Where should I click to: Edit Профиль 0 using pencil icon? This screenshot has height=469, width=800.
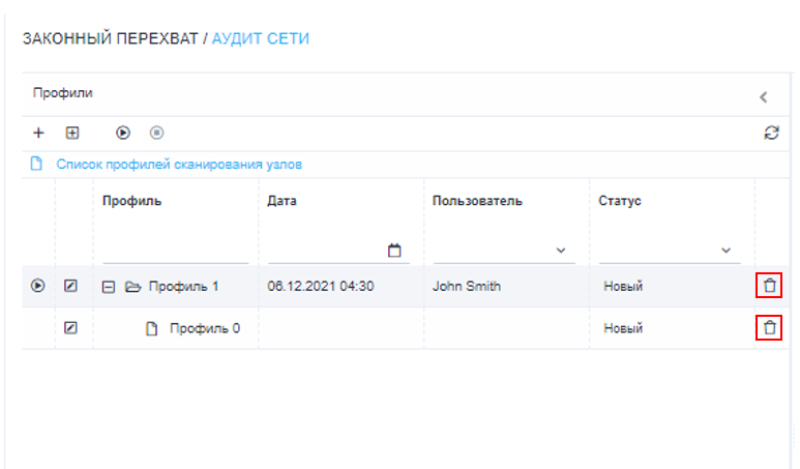tap(71, 327)
